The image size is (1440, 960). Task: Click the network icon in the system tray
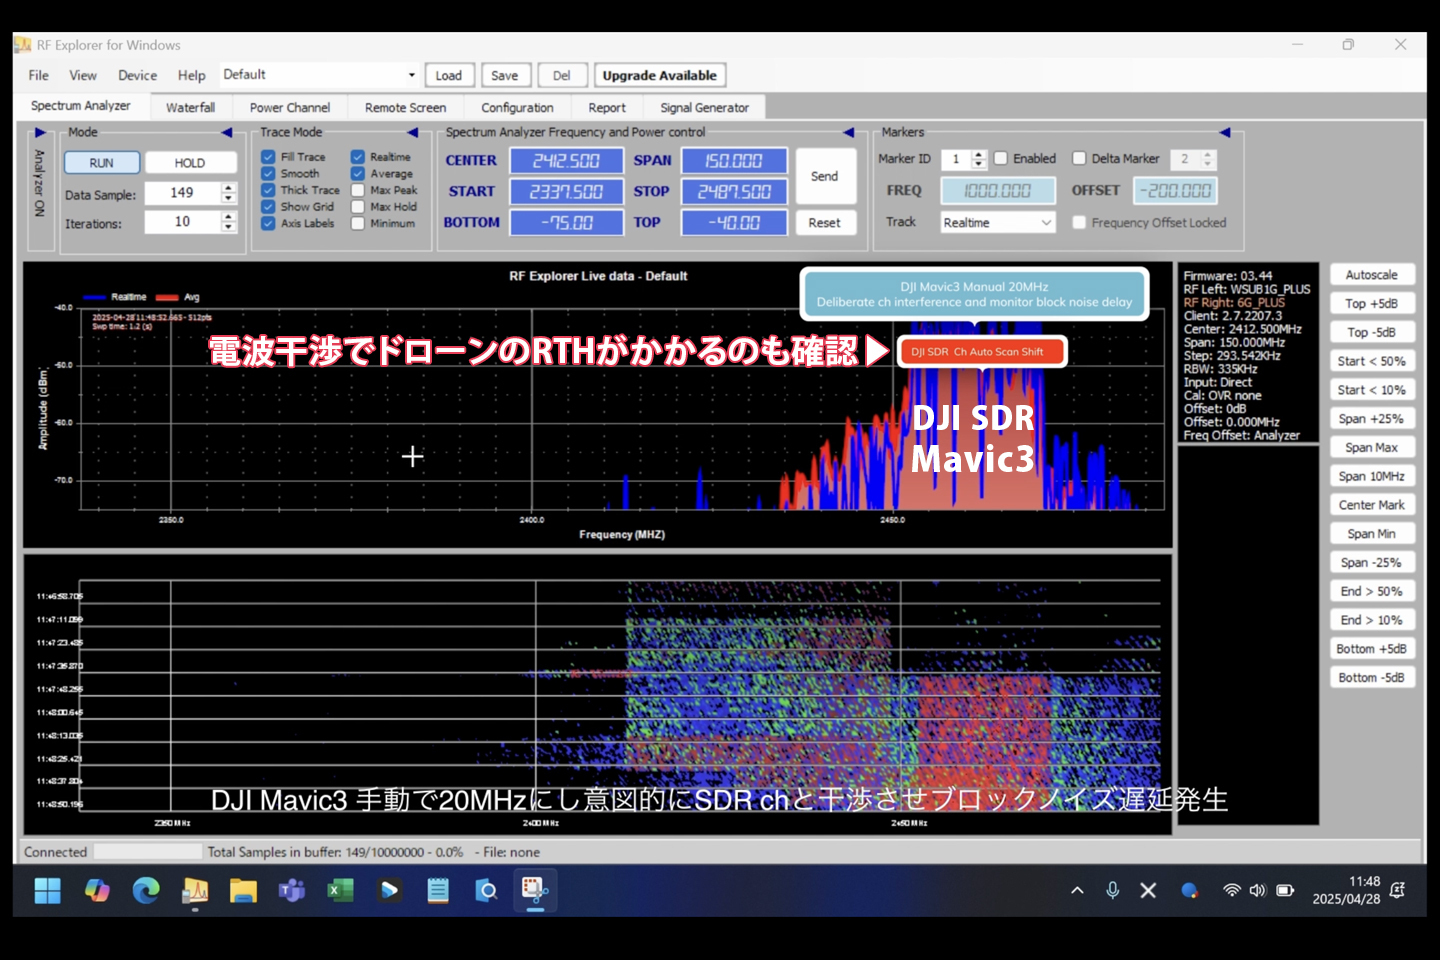click(x=1230, y=890)
